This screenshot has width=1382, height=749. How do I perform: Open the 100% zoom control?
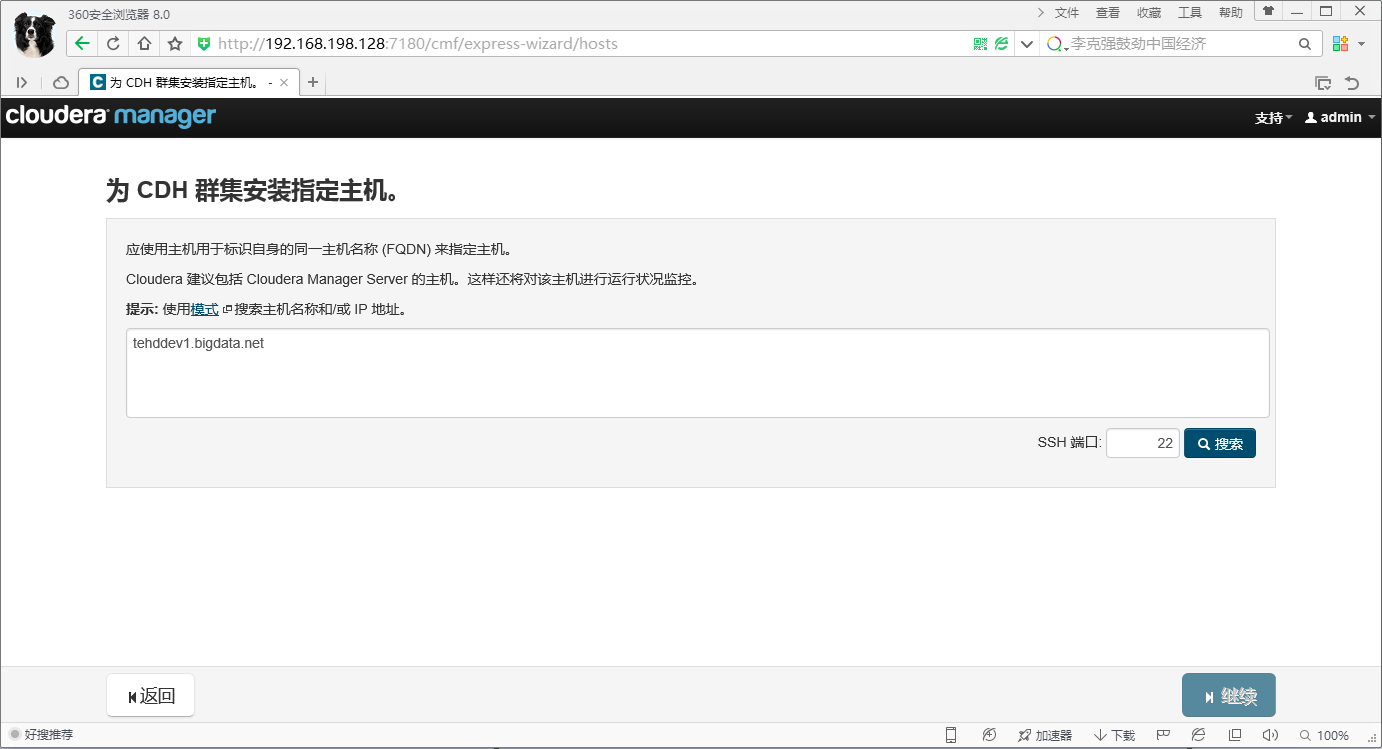(x=1324, y=735)
